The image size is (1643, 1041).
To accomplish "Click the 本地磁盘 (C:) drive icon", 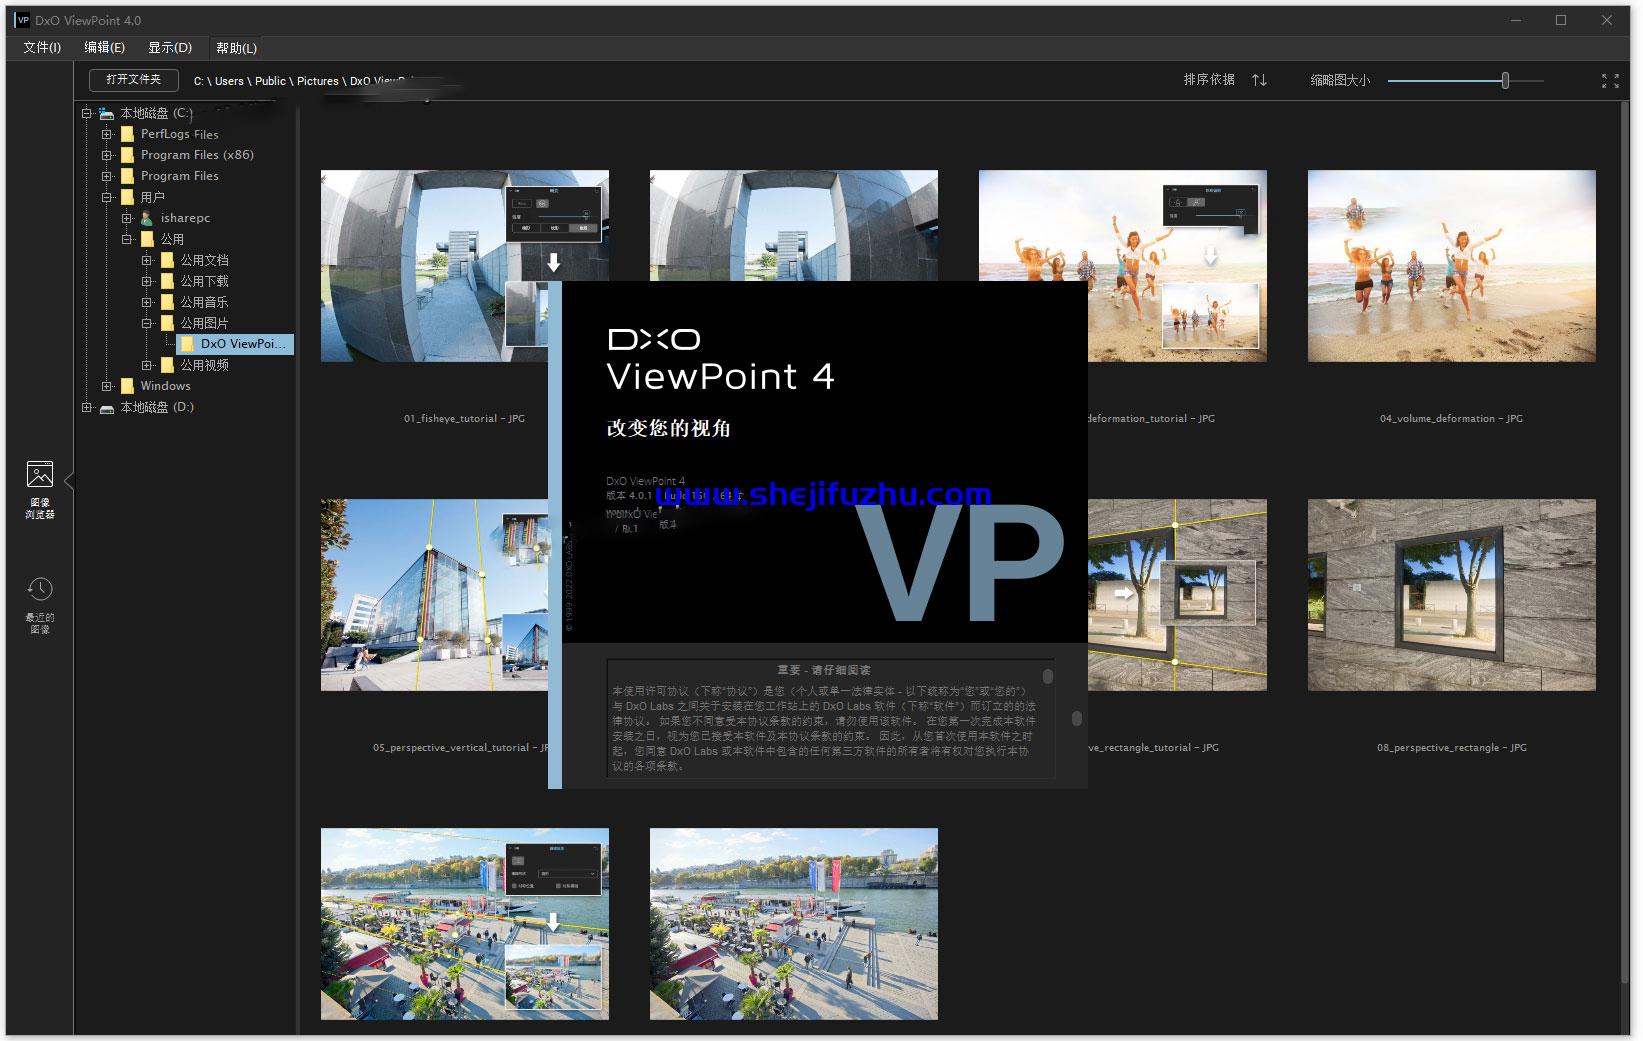I will (107, 113).
